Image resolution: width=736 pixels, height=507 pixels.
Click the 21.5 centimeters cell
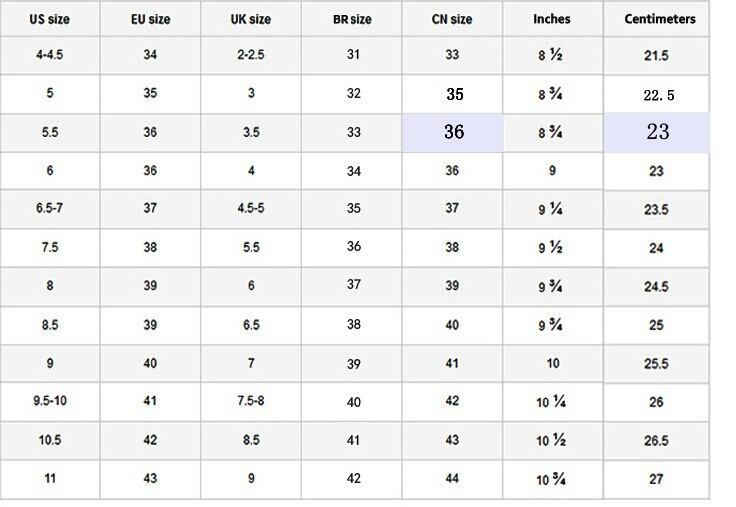click(x=656, y=56)
